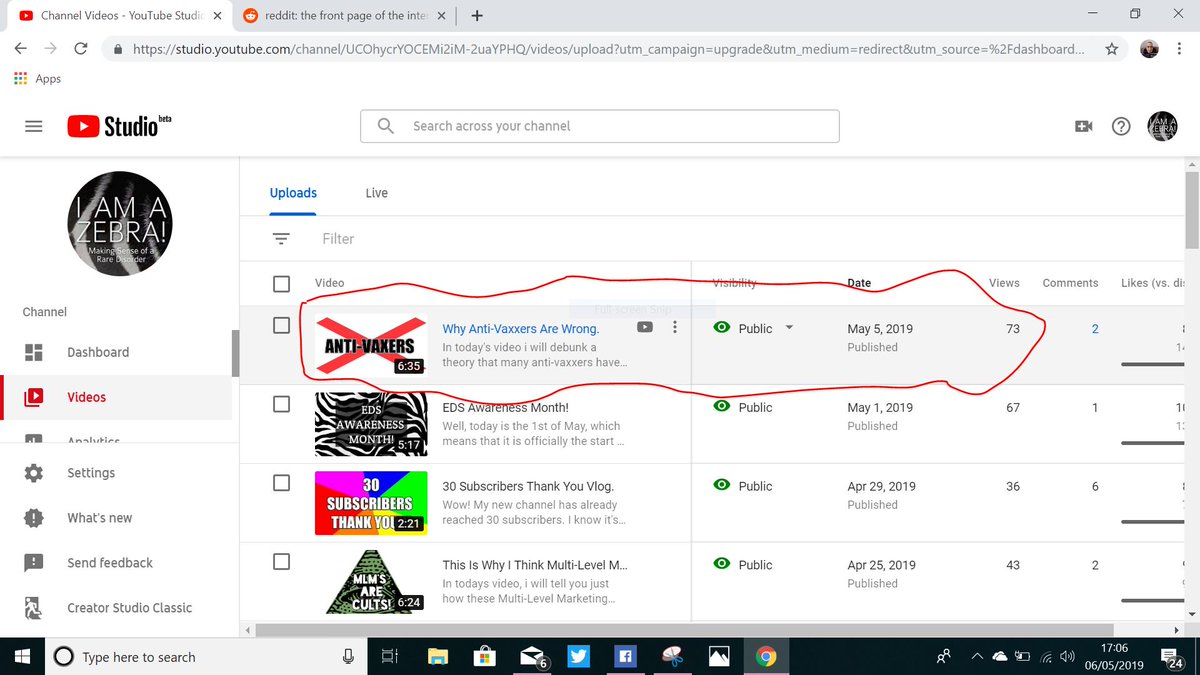This screenshot has width=1200, height=675.
Task: Open the filter lines icon
Action: coord(282,239)
